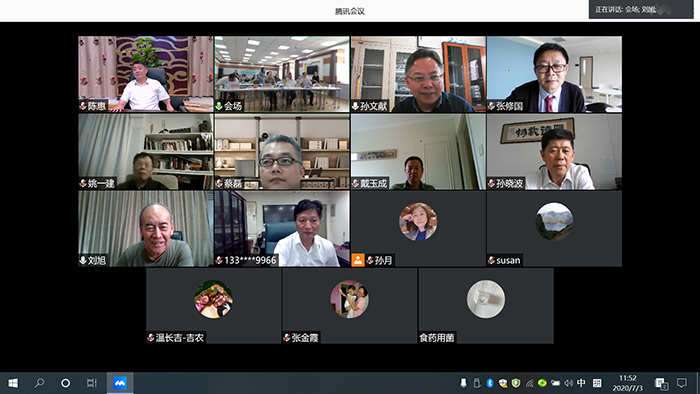
Task: Click the orange host icon beside 孙月
Action: (x=358, y=260)
